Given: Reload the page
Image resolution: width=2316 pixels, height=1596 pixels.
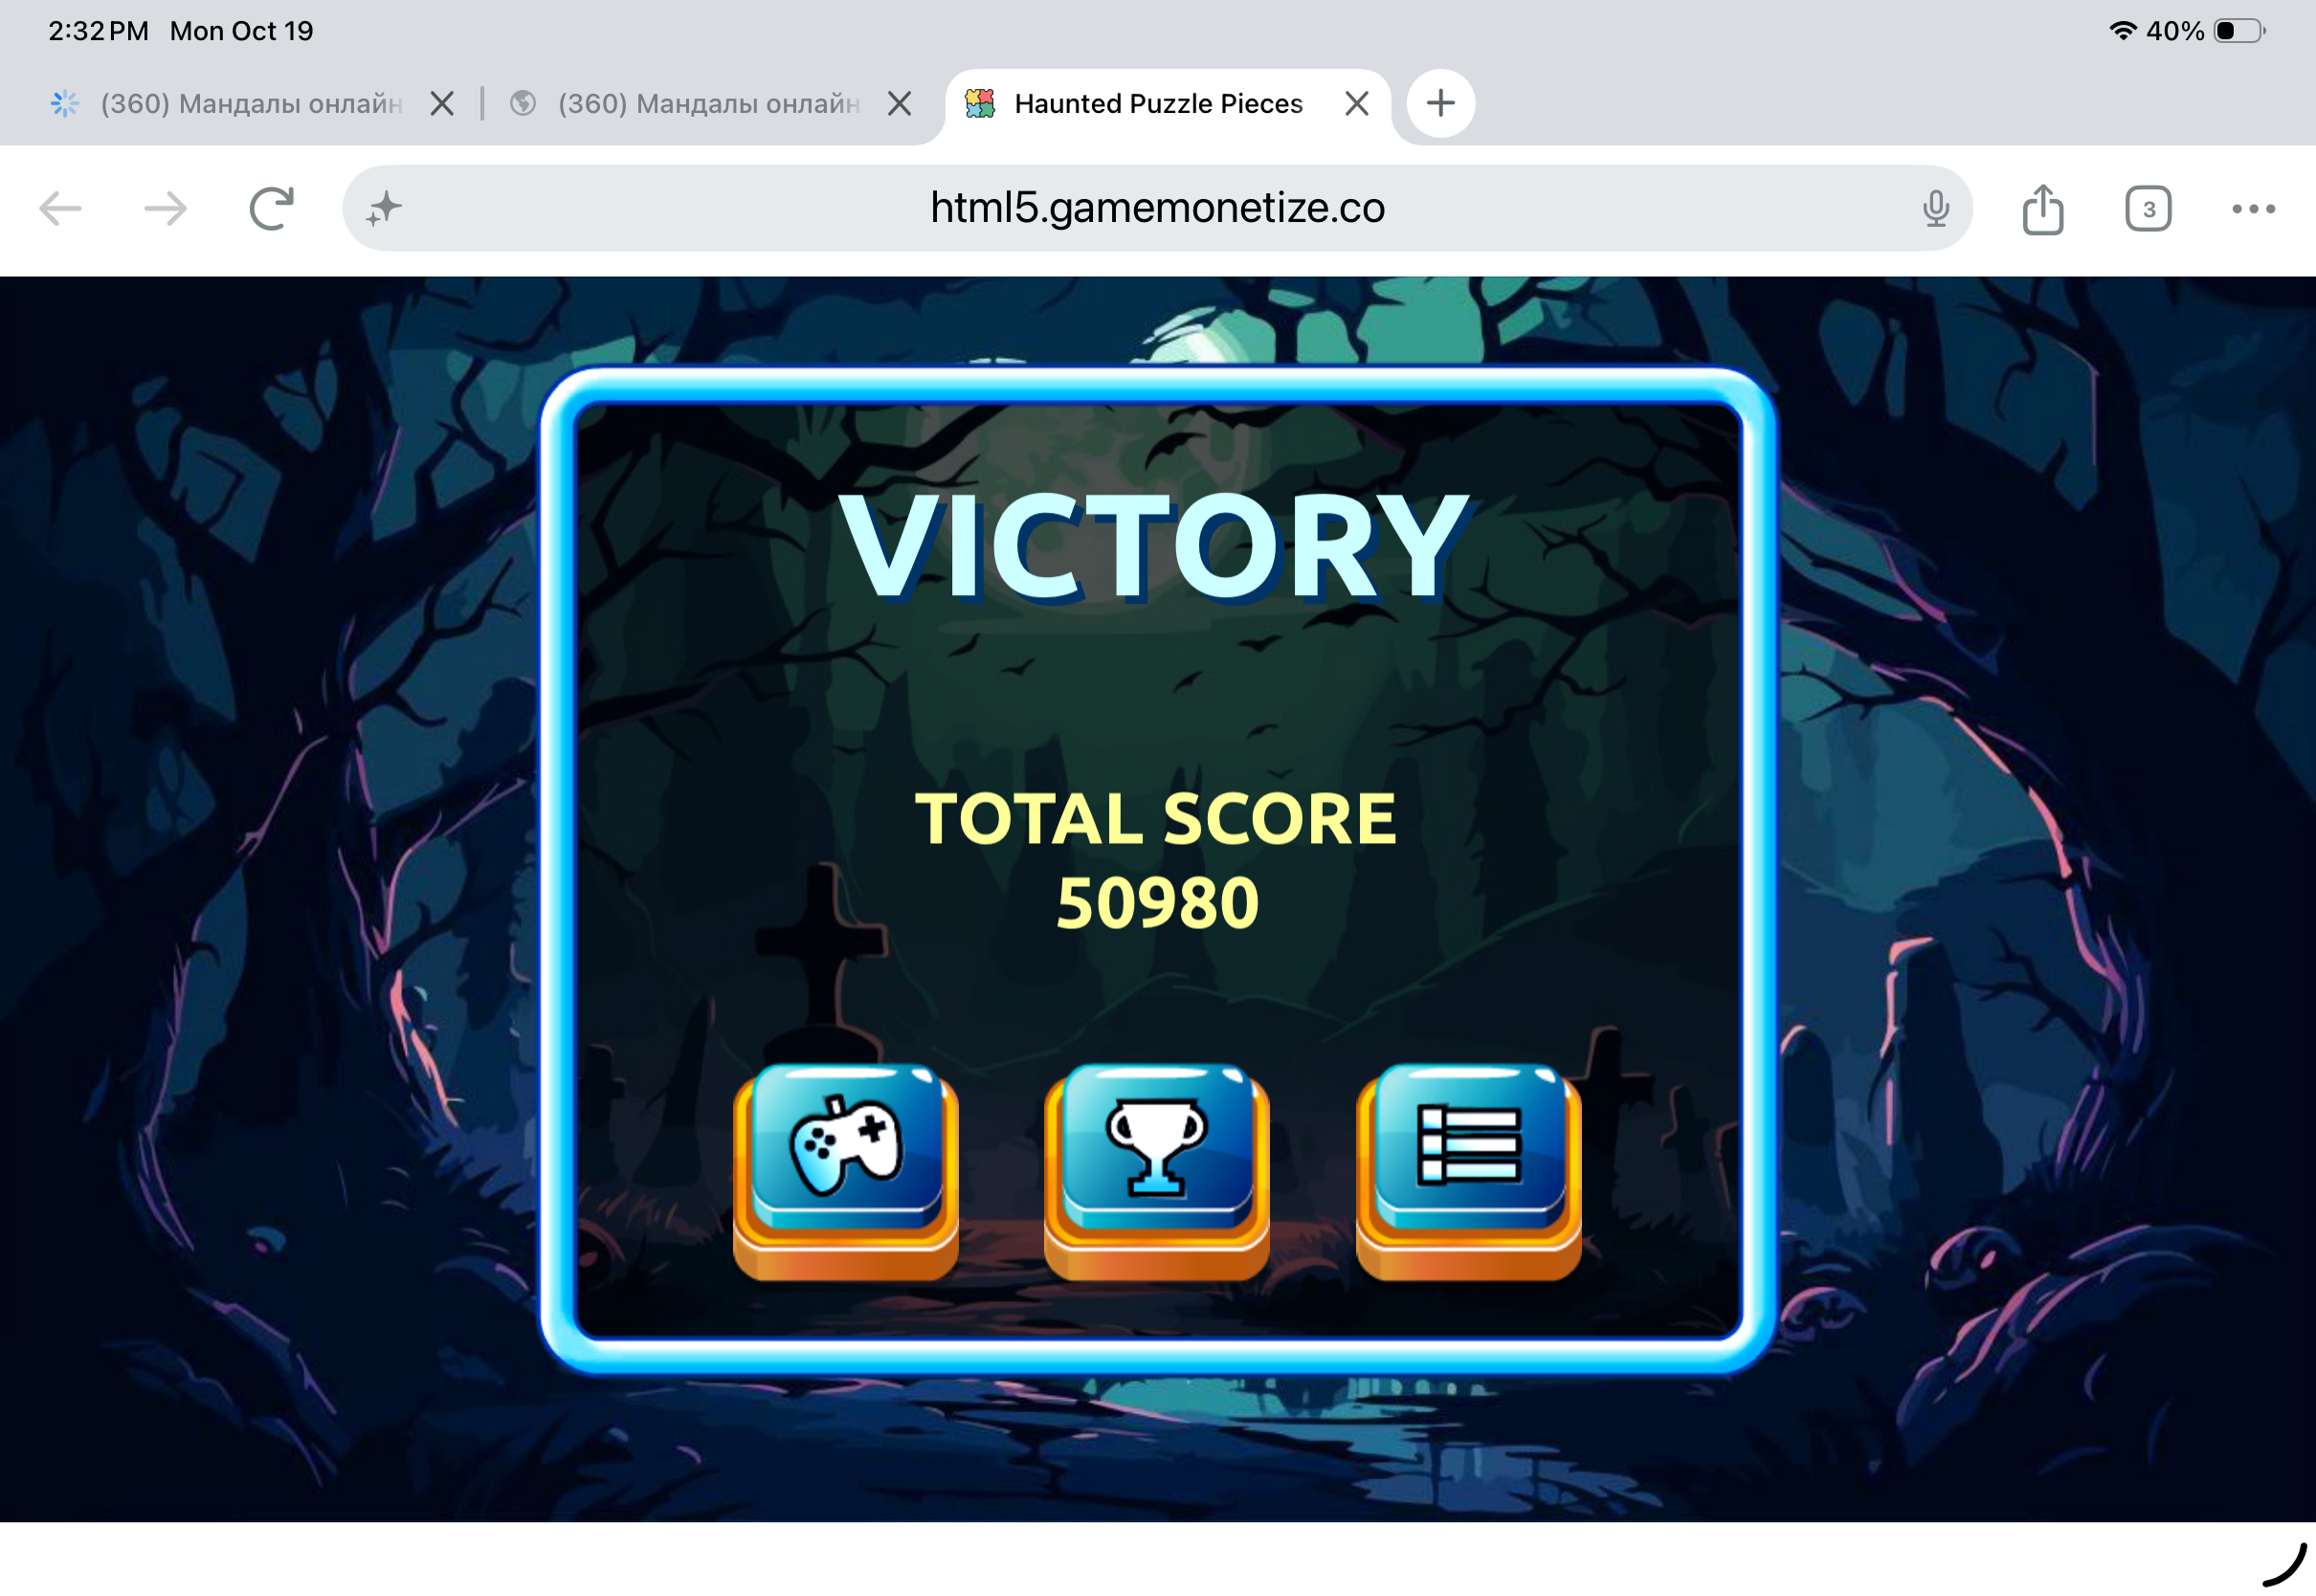Looking at the screenshot, I should [271, 208].
